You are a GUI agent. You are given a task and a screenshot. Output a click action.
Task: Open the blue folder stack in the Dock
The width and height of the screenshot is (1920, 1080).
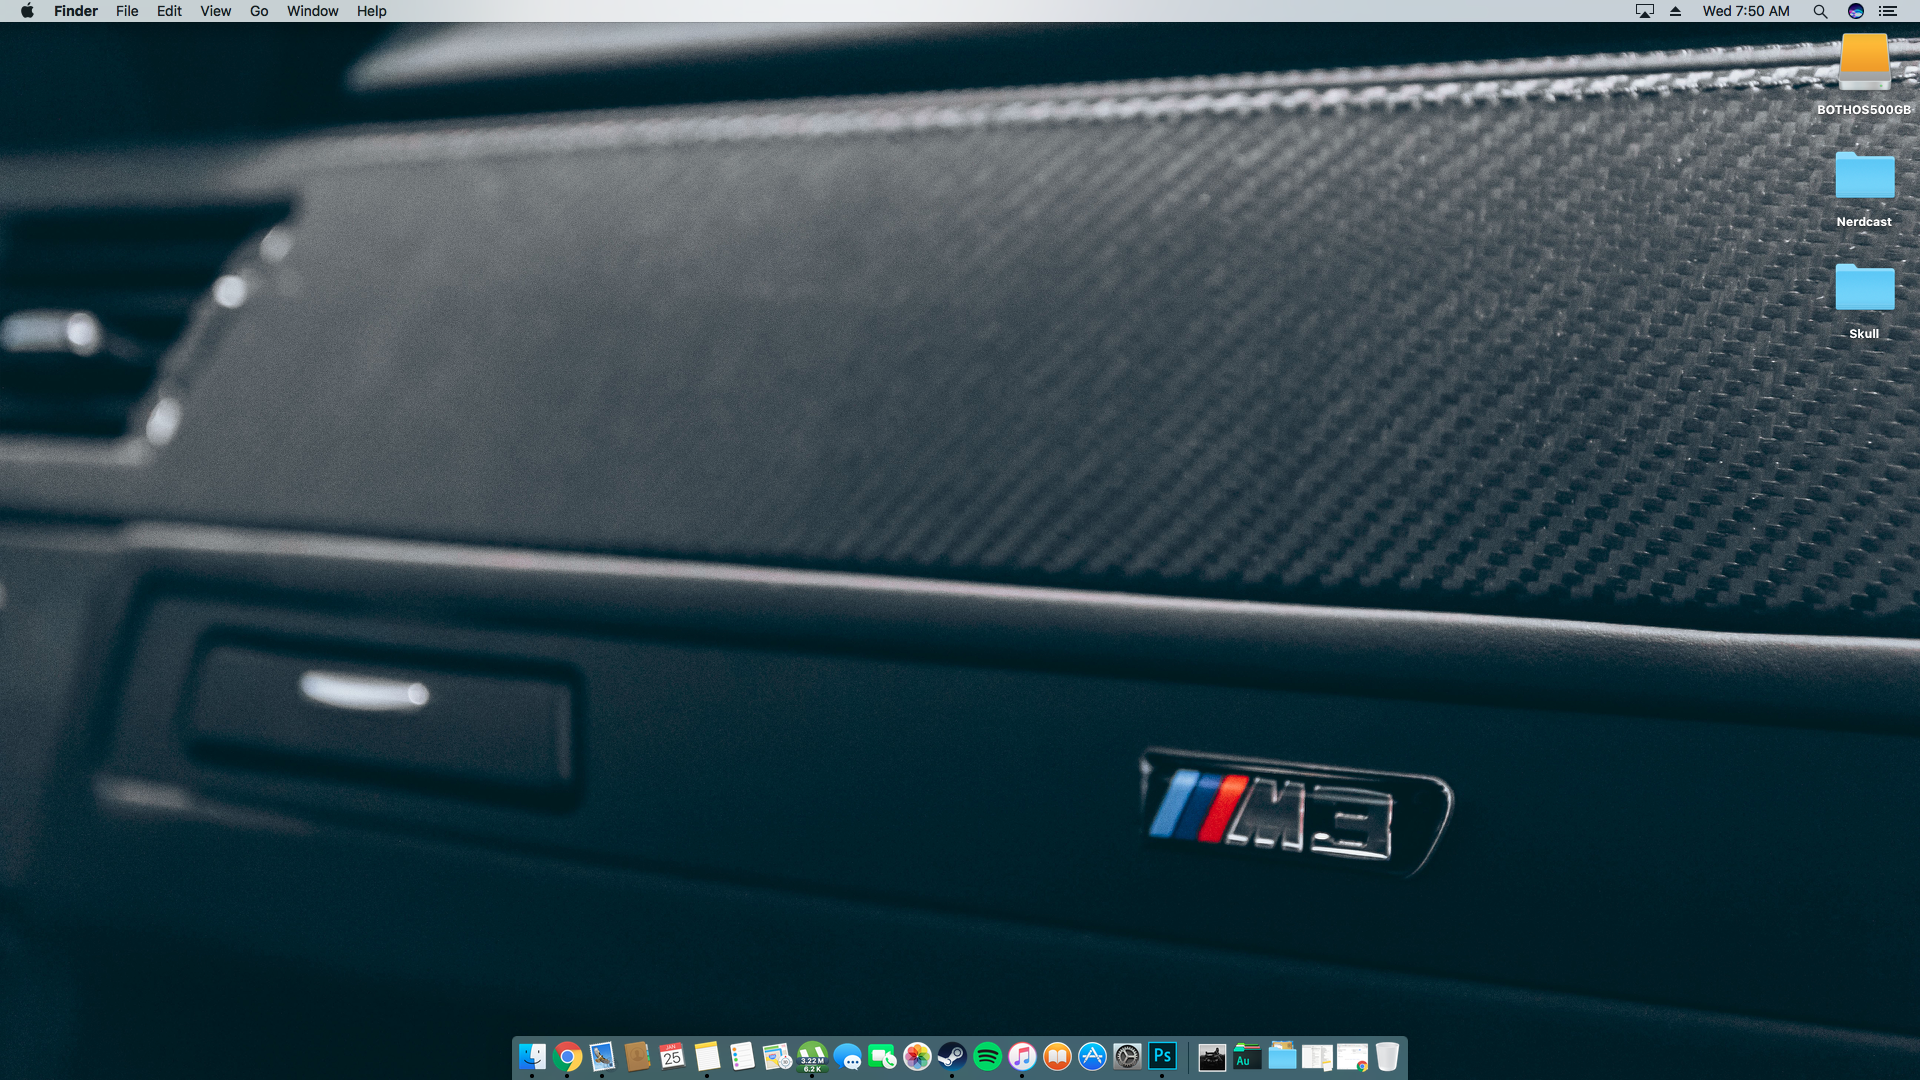pos(1282,1056)
